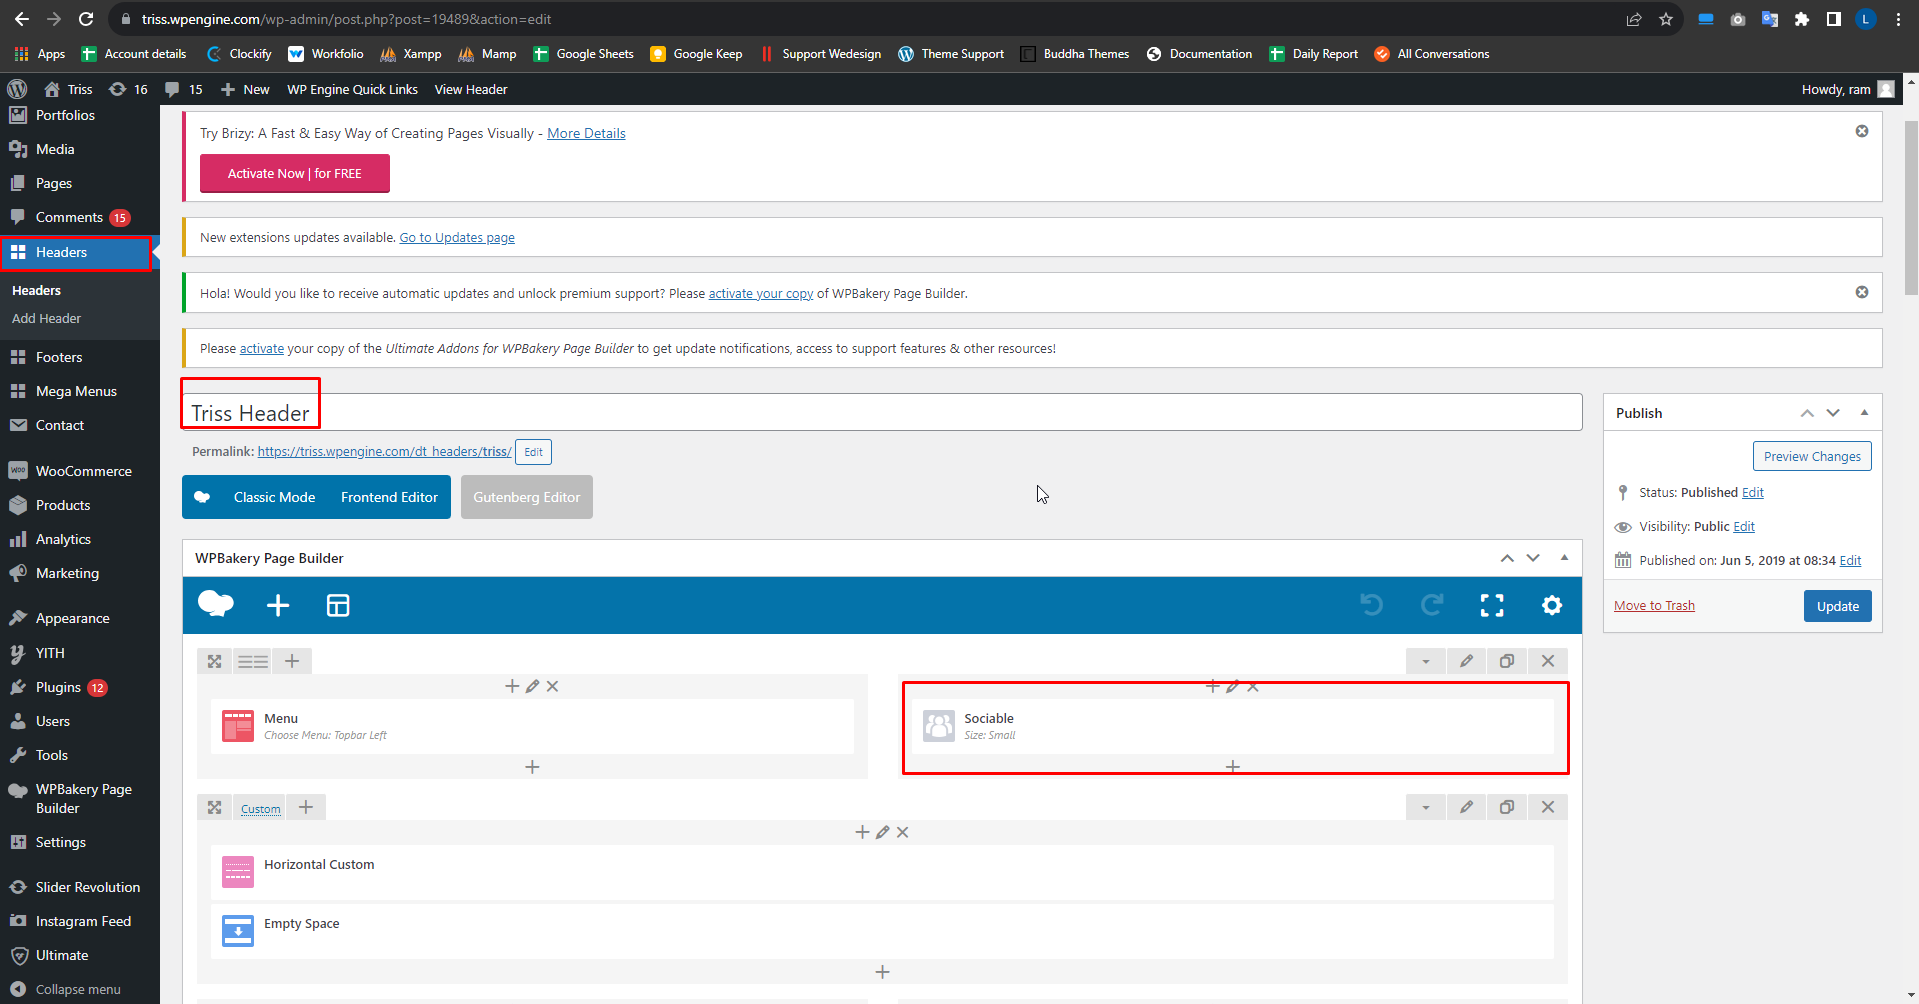Click the WPBakery cloud logo icon
Image resolution: width=1919 pixels, height=1004 pixels.
pyautogui.click(x=216, y=604)
